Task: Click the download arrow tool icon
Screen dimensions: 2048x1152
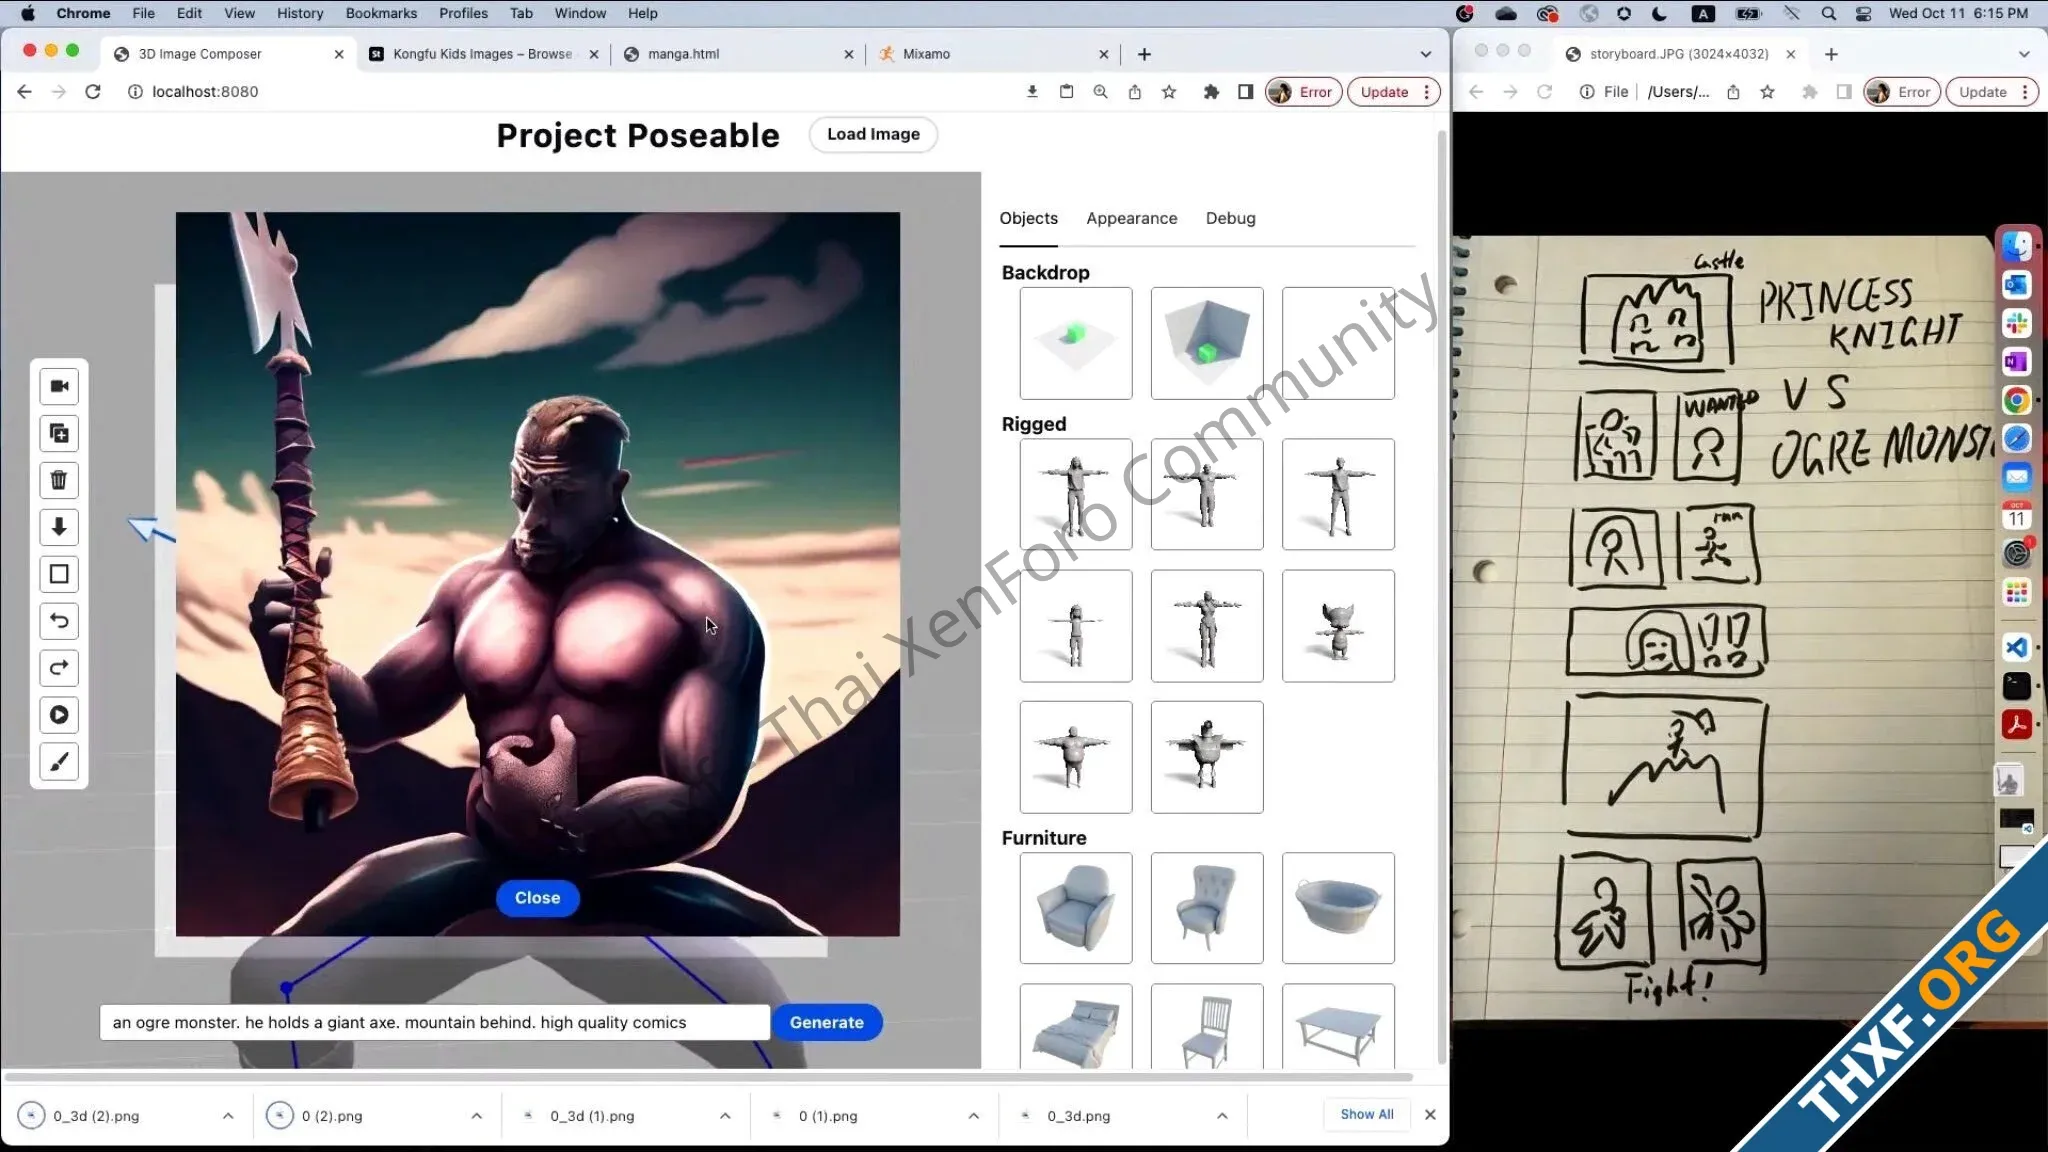Action: tap(59, 527)
